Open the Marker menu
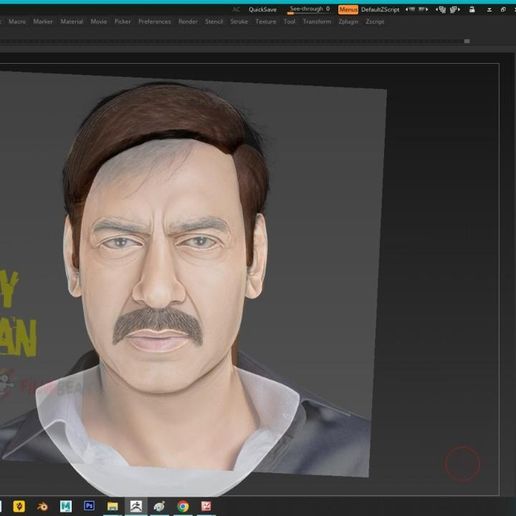This screenshot has width=516, height=516. click(43, 22)
